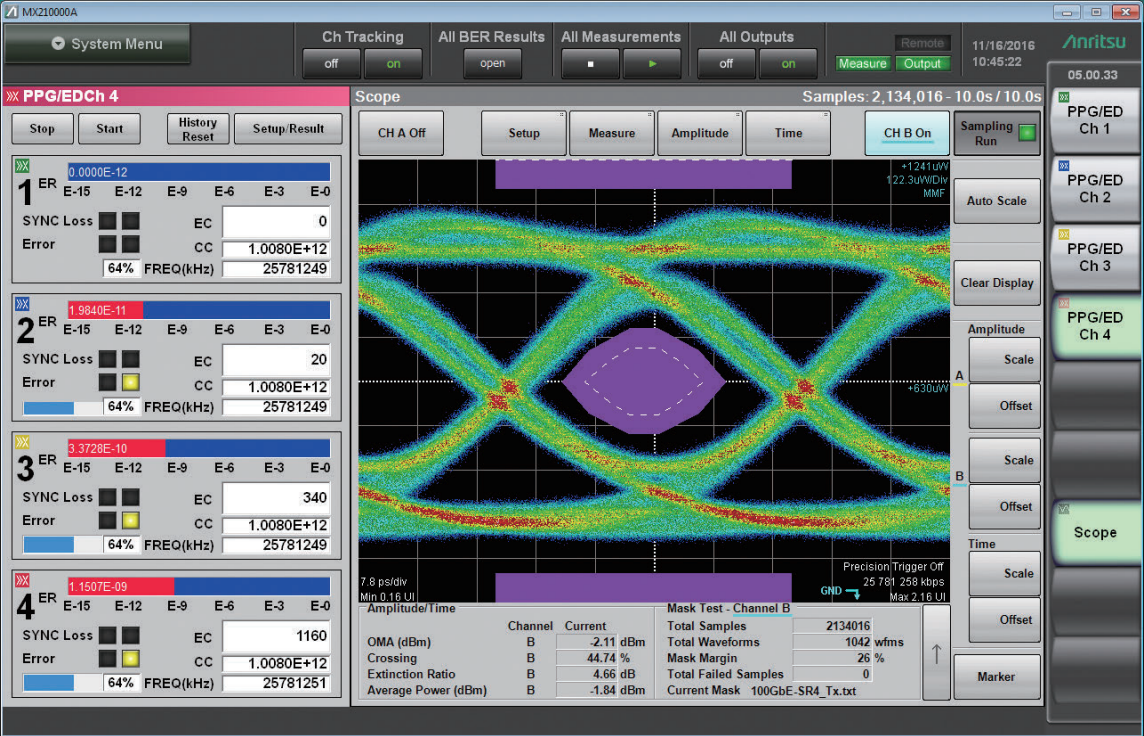The width and height of the screenshot is (1144, 736).
Task: Turn Ch Tracking on
Action: [x=393, y=64]
